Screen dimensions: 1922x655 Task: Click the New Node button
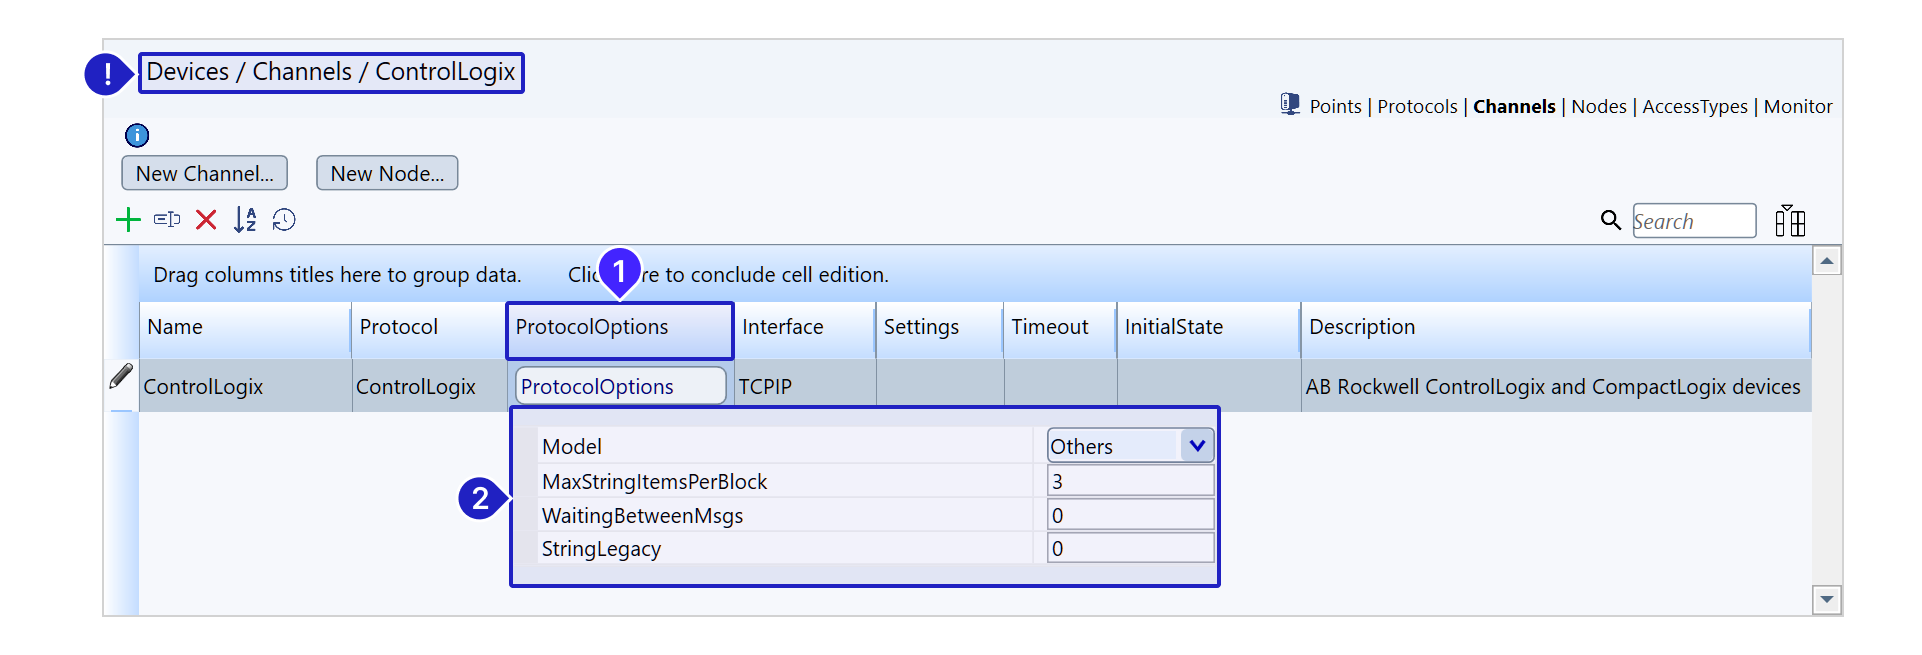(387, 173)
